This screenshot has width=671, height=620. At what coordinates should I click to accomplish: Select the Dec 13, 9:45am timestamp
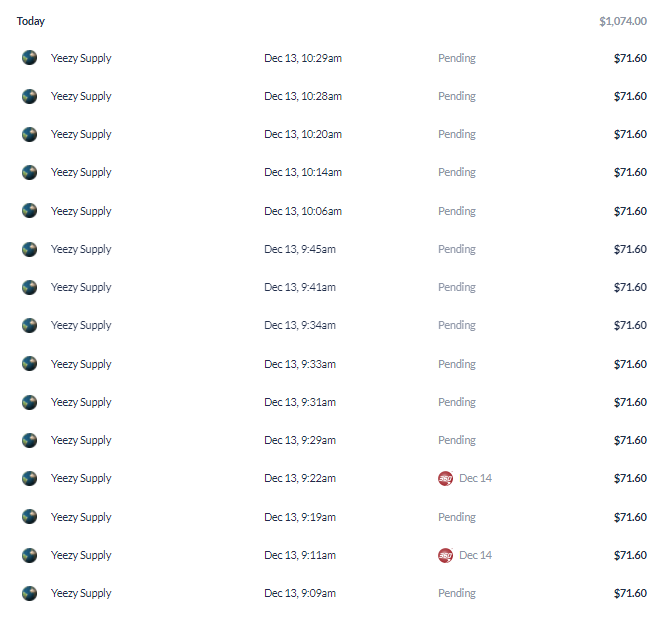click(x=300, y=249)
